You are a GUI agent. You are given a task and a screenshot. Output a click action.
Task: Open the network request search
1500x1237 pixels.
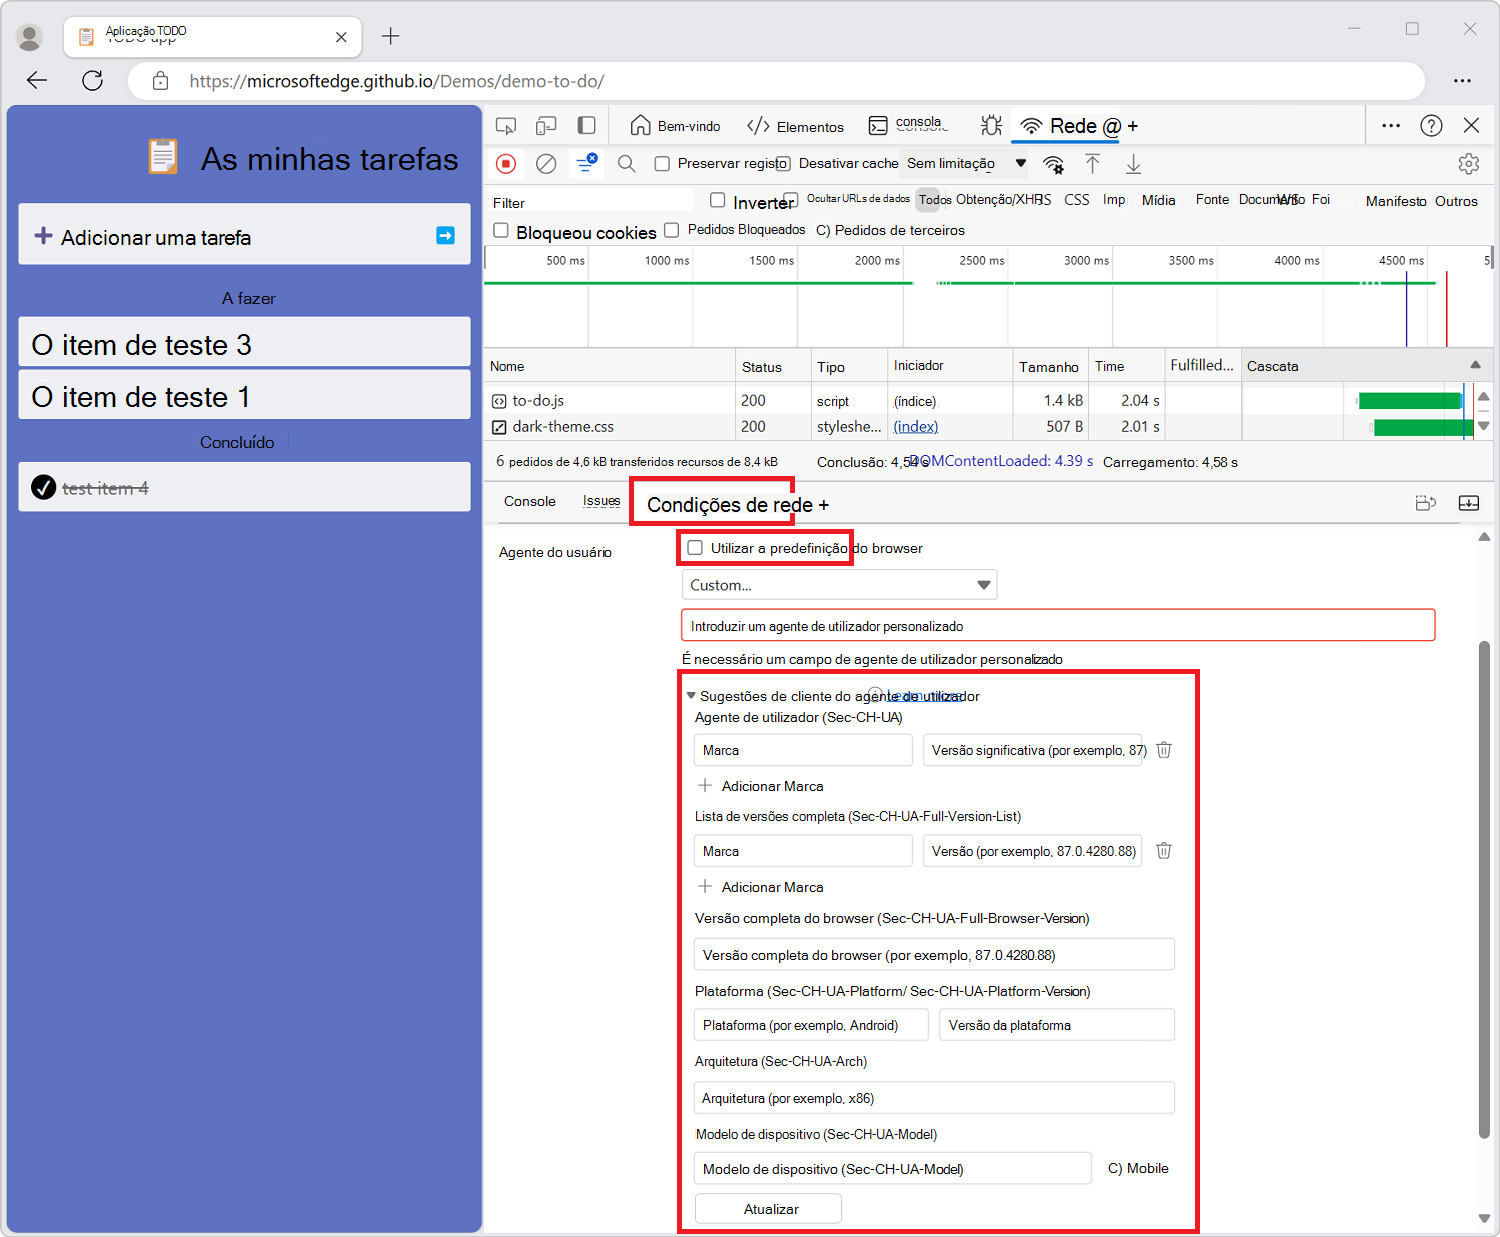(x=627, y=163)
